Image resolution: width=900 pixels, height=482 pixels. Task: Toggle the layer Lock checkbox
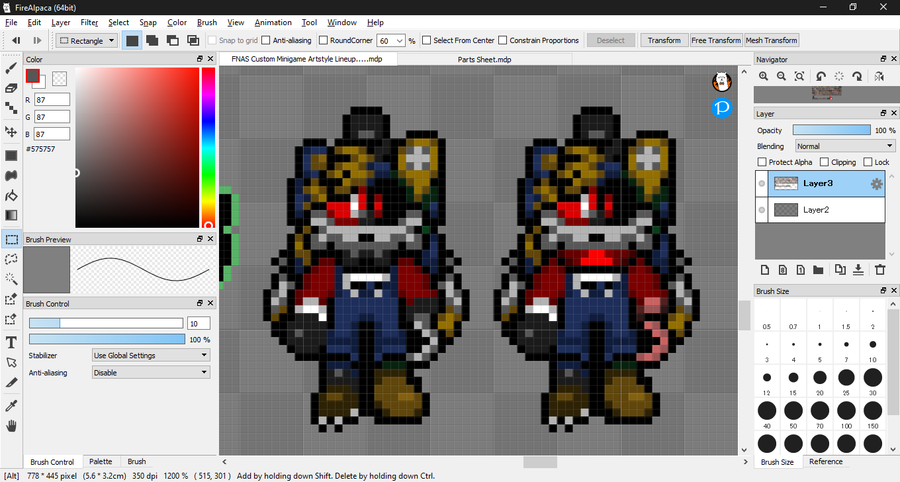(868, 162)
